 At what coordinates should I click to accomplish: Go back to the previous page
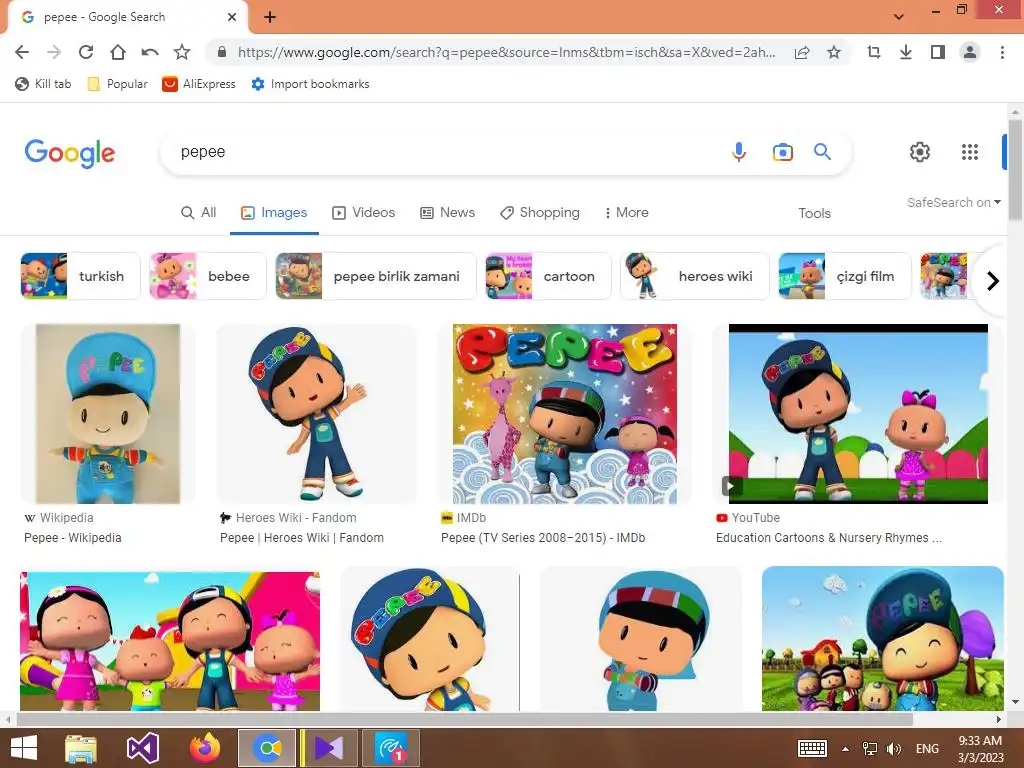(22, 52)
